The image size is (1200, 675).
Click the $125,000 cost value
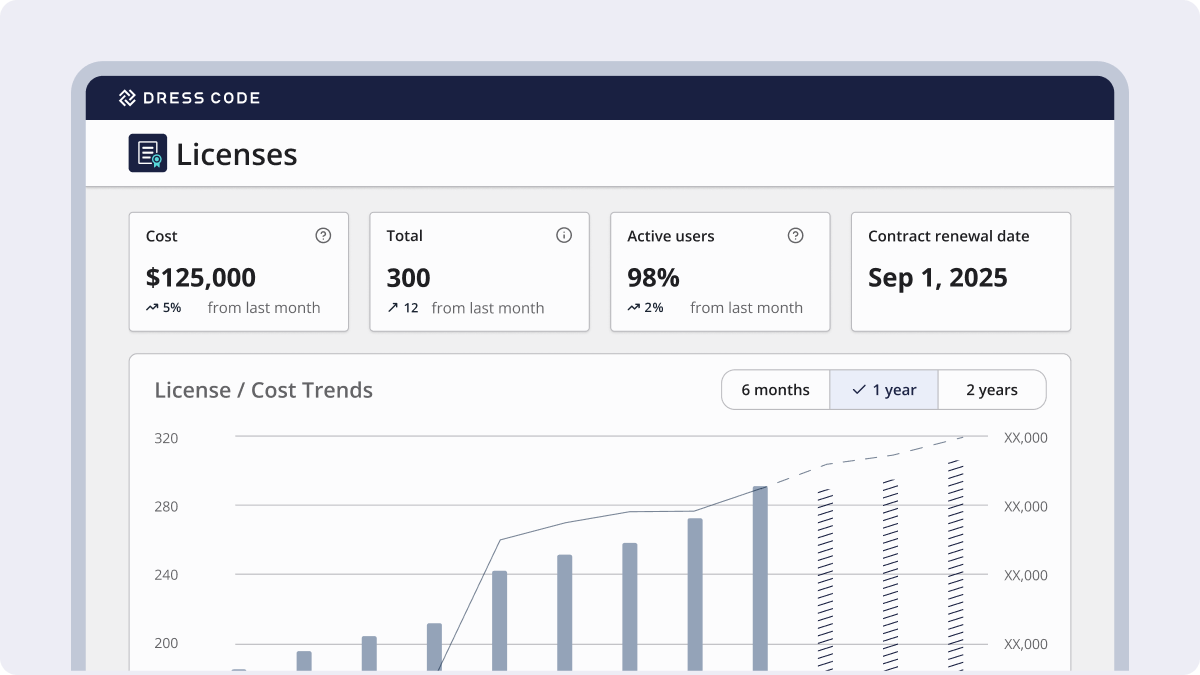201,277
